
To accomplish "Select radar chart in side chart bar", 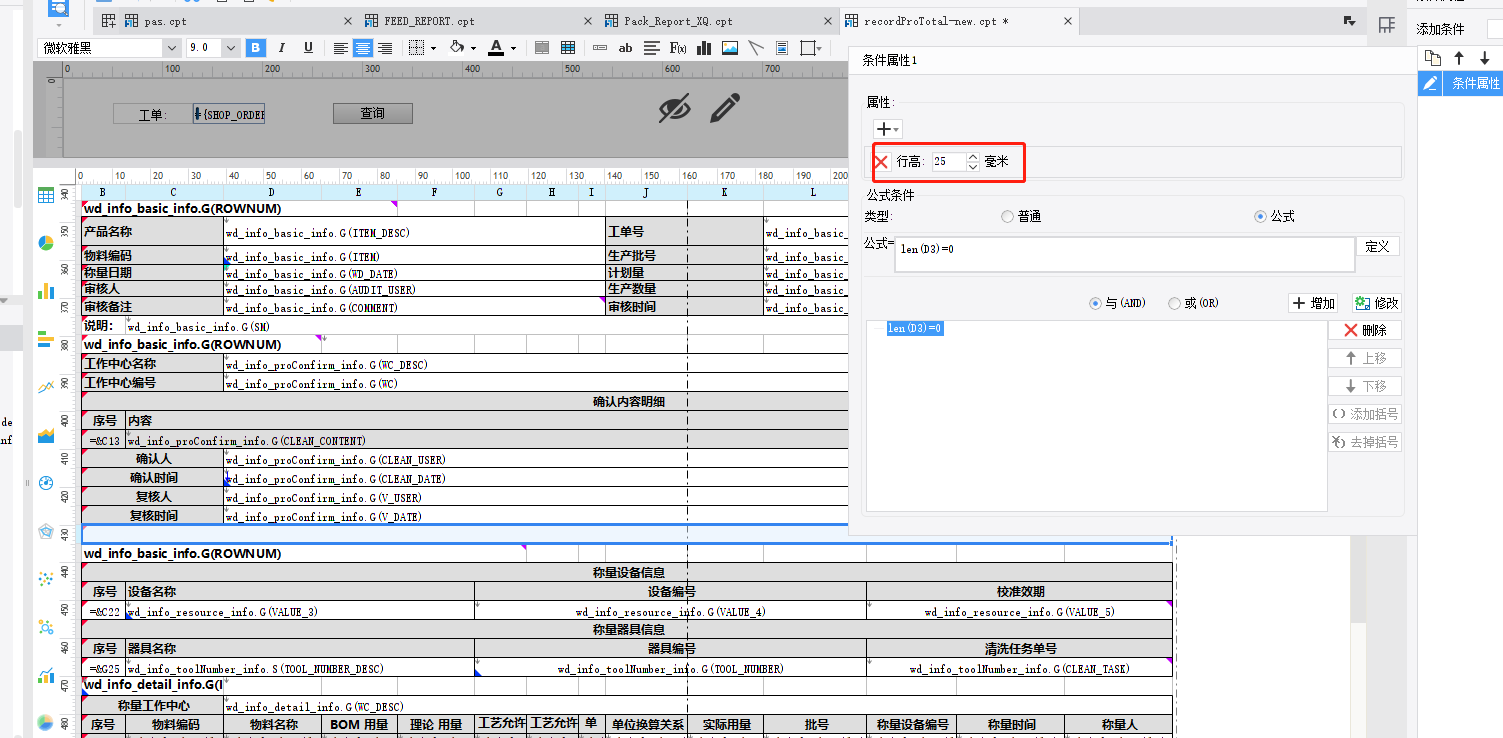I will pyautogui.click(x=45, y=531).
